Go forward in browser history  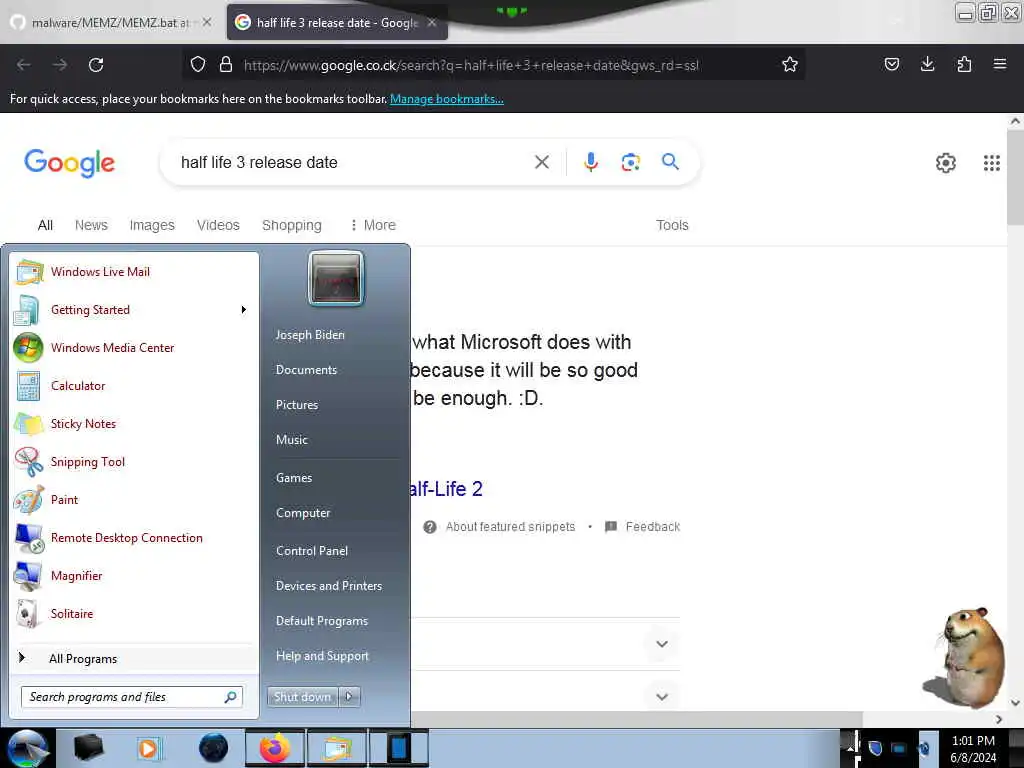[x=60, y=65]
